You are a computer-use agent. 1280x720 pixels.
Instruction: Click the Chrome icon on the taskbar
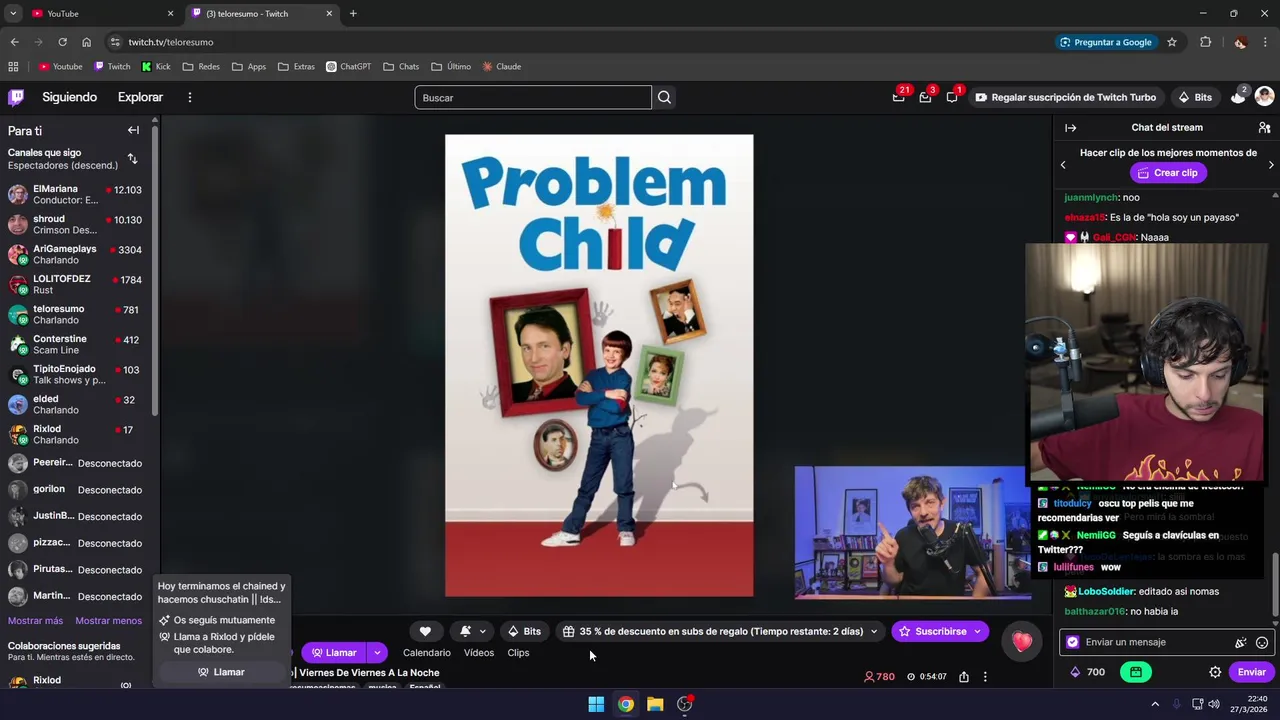click(x=625, y=704)
